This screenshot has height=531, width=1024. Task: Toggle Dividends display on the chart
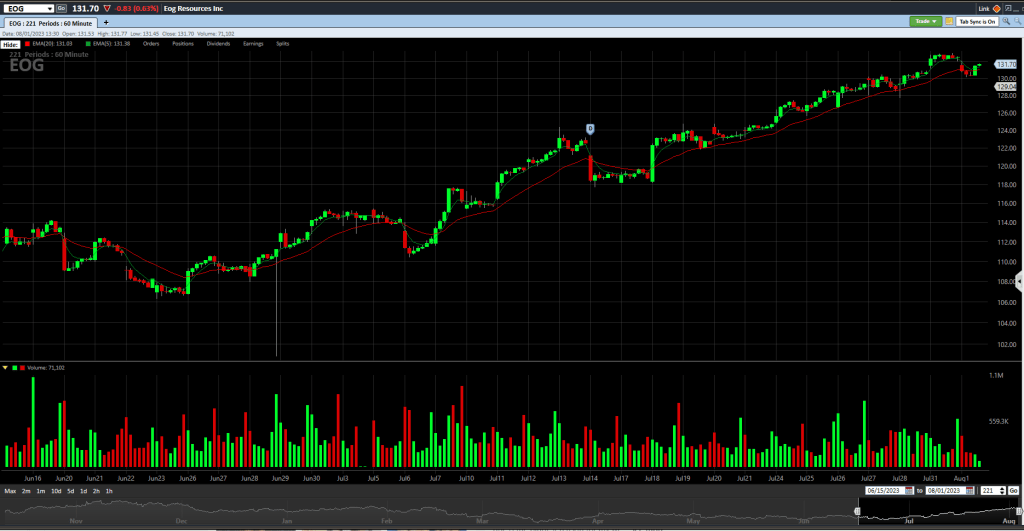218,44
